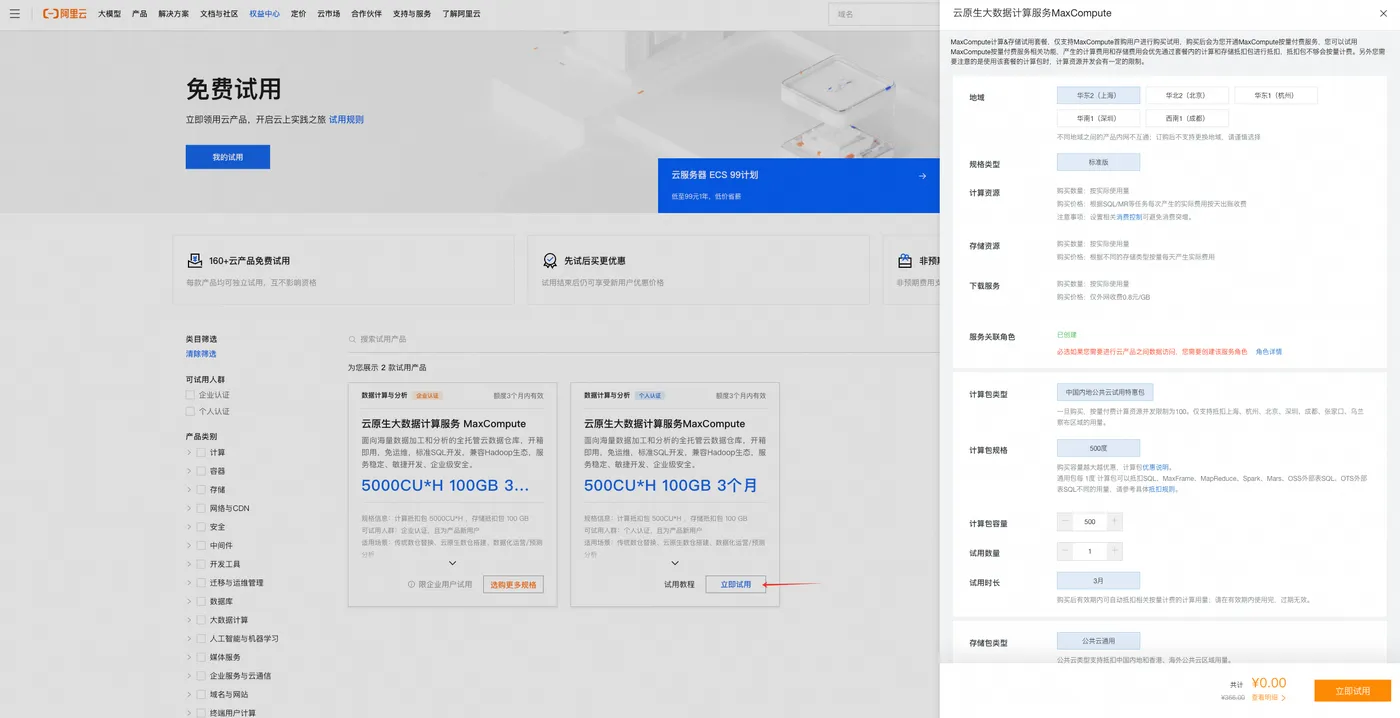Expand details chevron on 5000CU*H card
The width and height of the screenshot is (1400, 718).
click(453, 563)
